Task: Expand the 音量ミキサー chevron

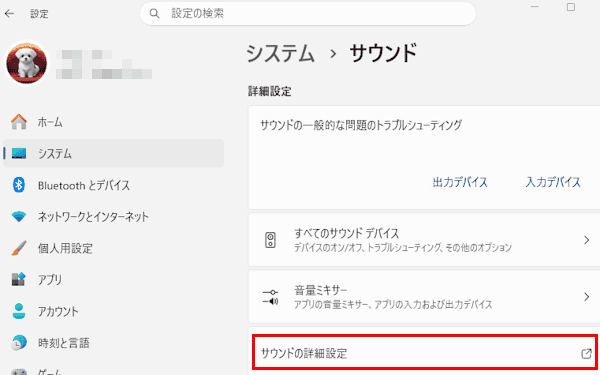Action: click(586, 297)
